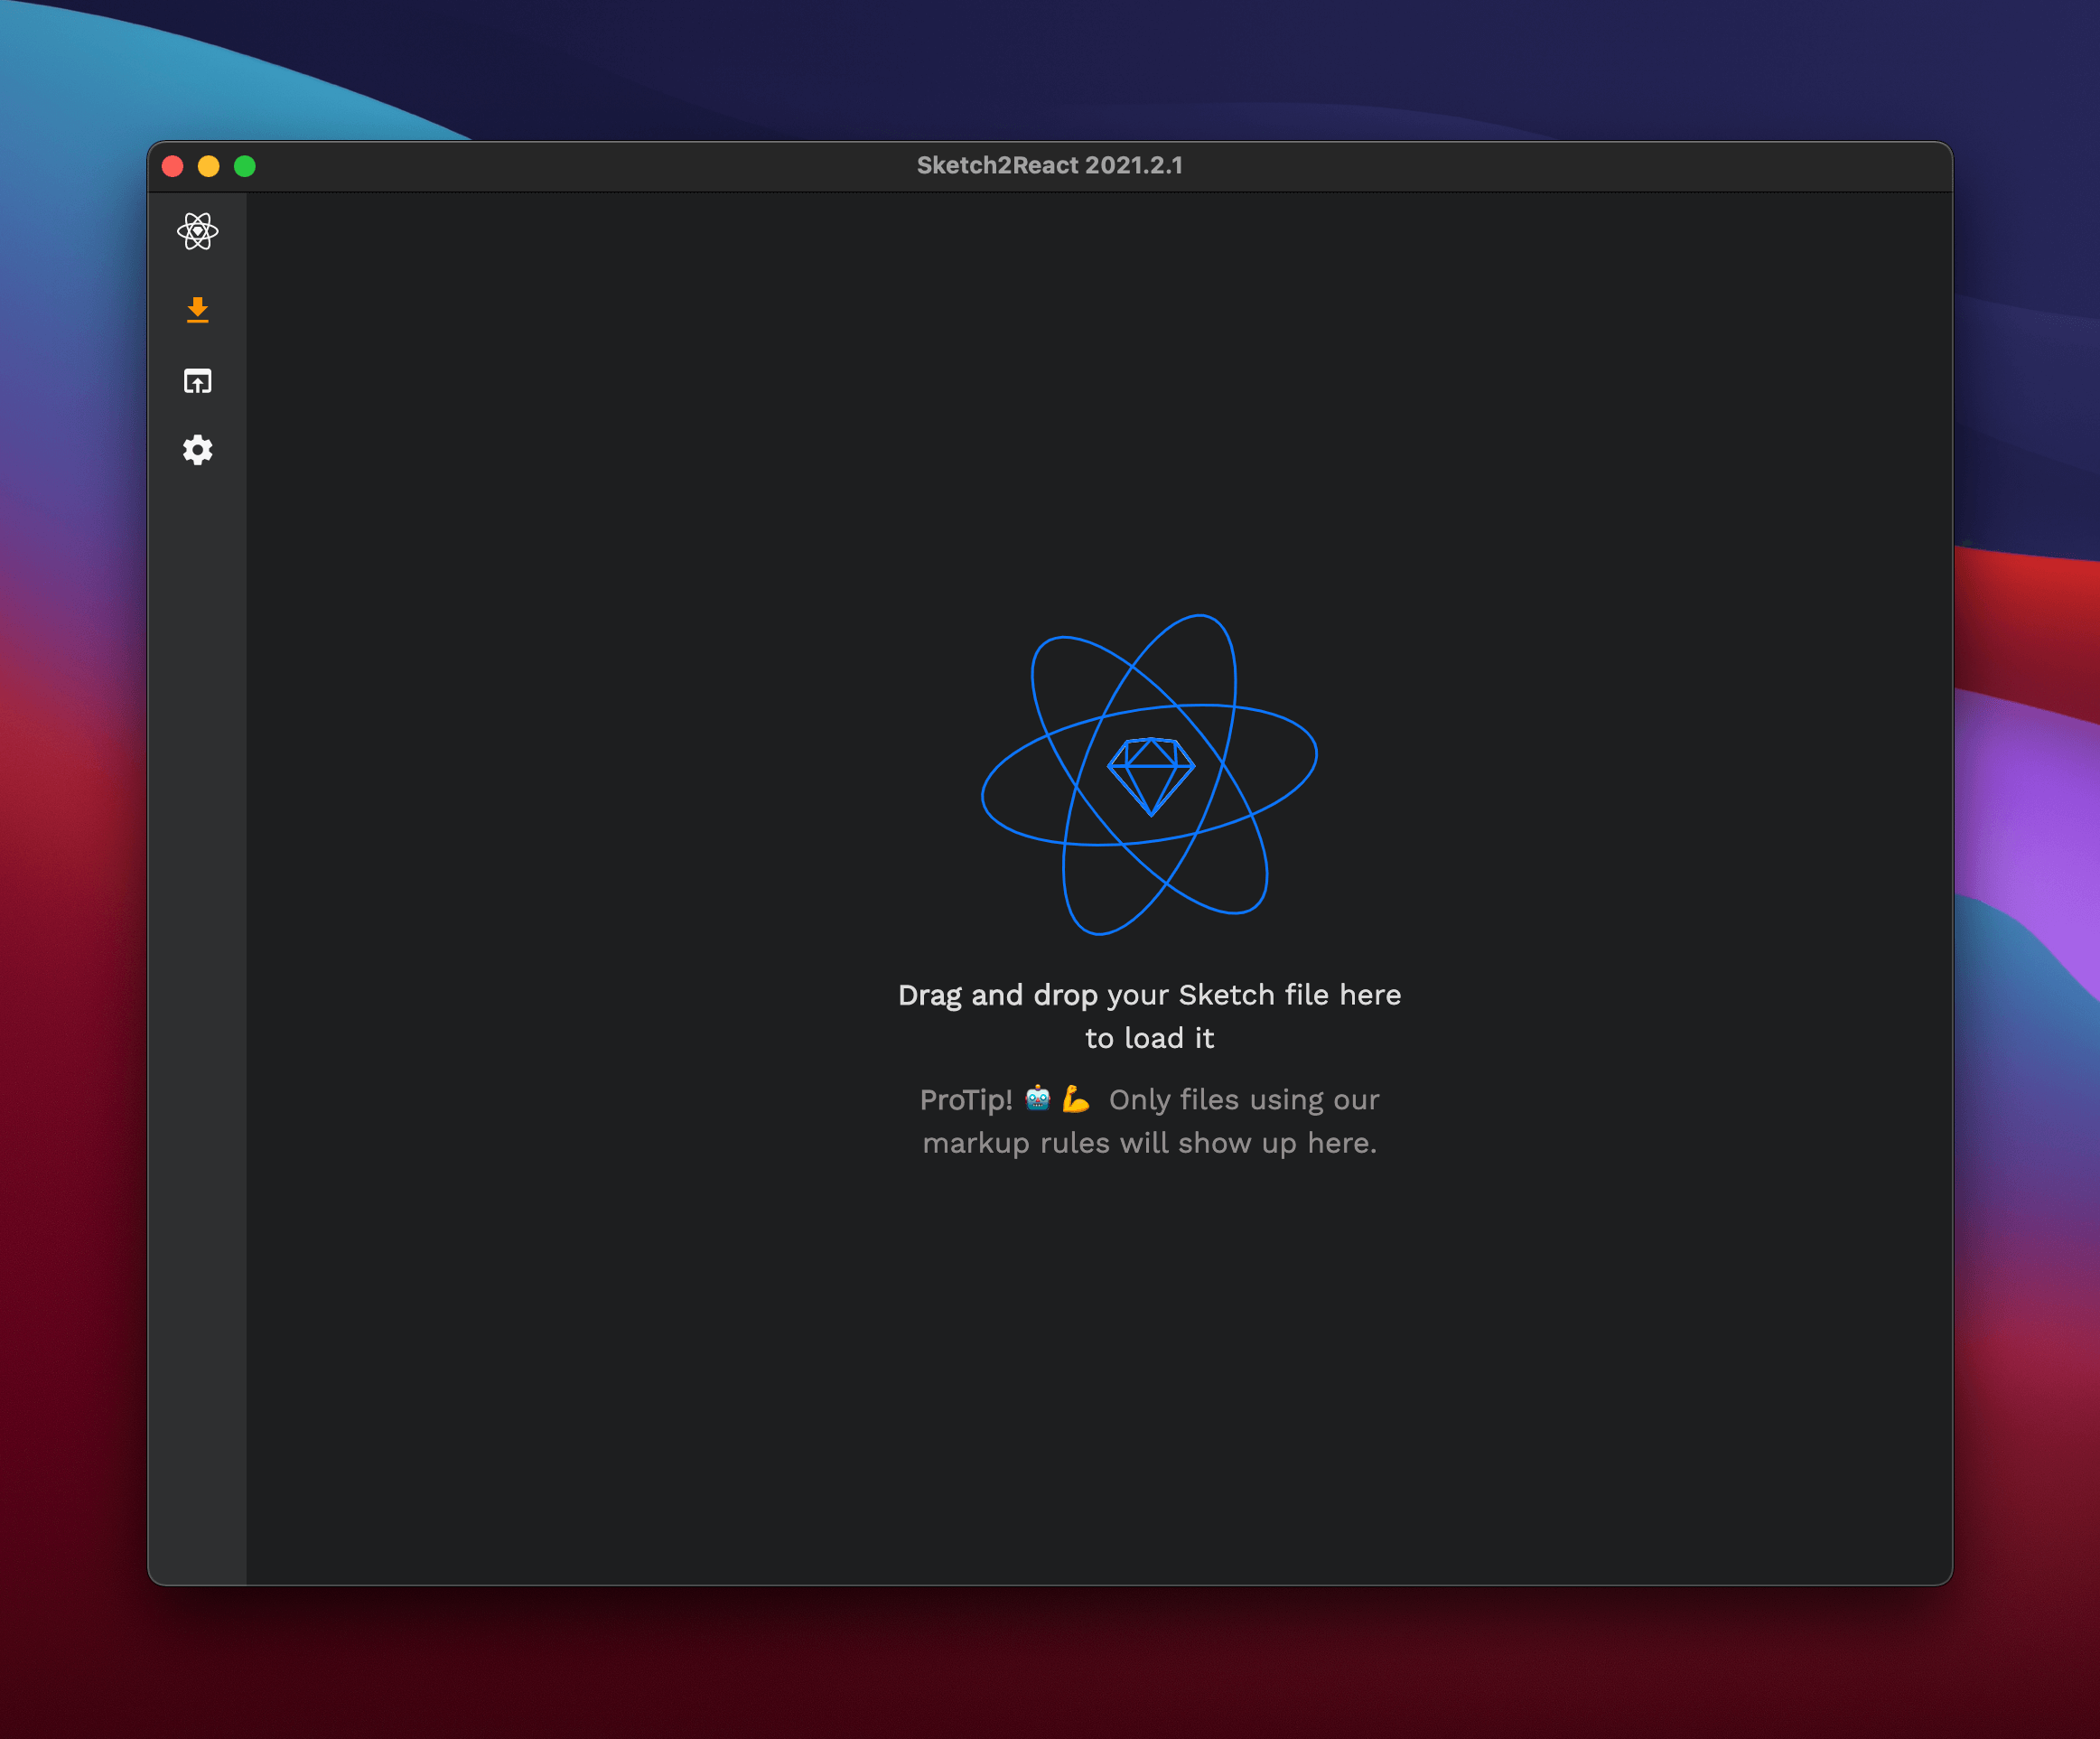Select the orange import download icon

pyautogui.click(x=197, y=310)
